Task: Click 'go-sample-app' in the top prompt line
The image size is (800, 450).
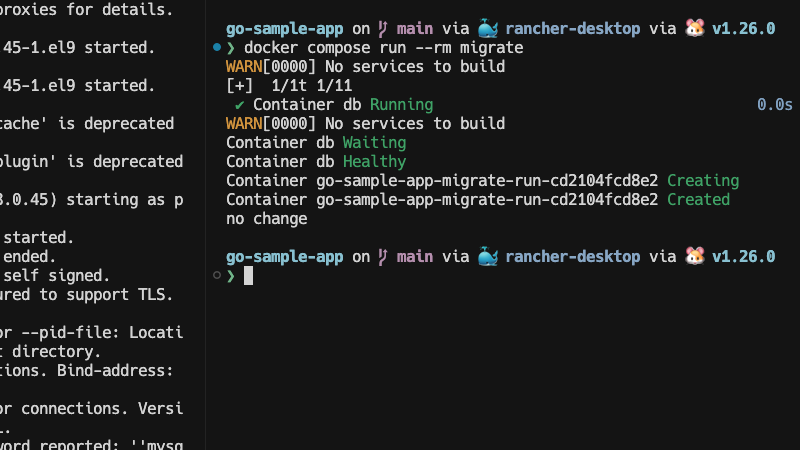Action: click(285, 29)
